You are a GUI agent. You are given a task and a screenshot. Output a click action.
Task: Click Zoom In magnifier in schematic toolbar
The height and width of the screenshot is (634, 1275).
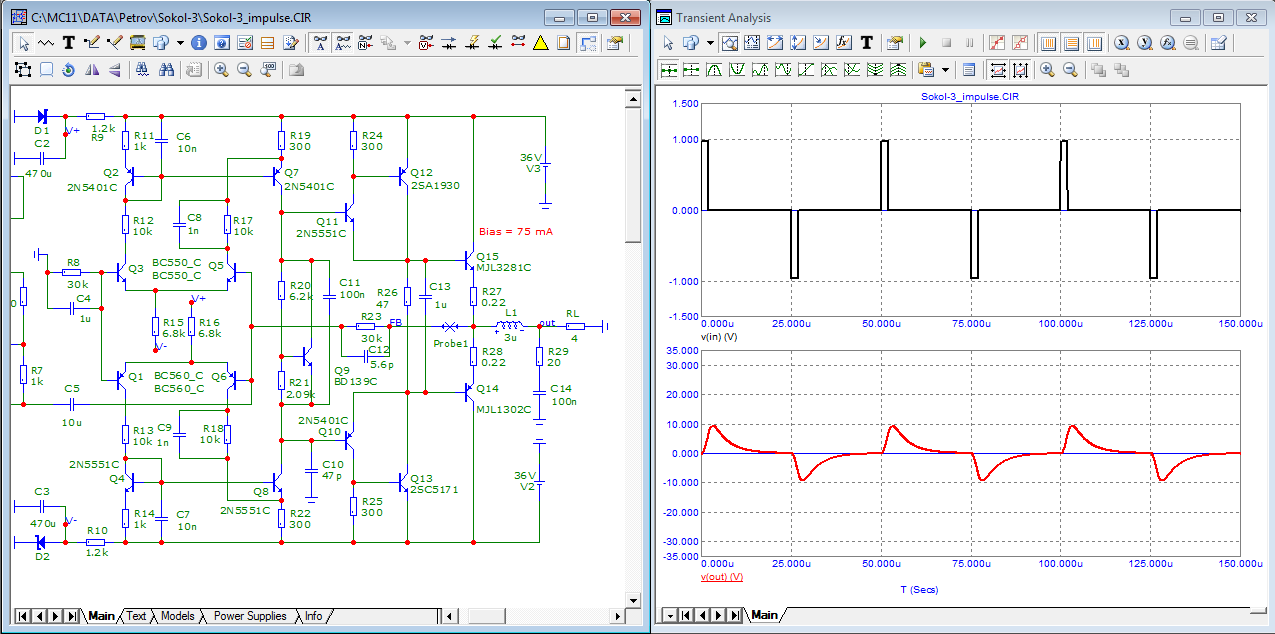tap(221, 69)
